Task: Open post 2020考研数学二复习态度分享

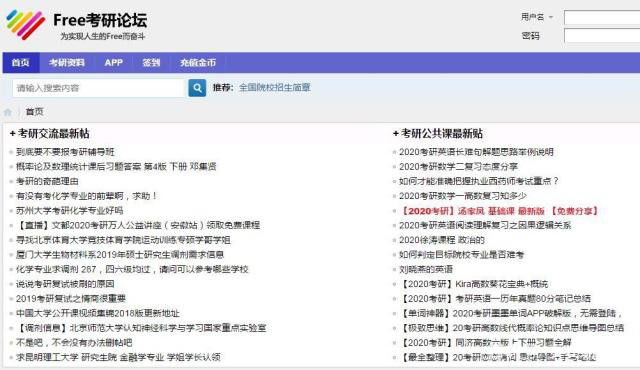Action: pyautogui.click(x=458, y=166)
